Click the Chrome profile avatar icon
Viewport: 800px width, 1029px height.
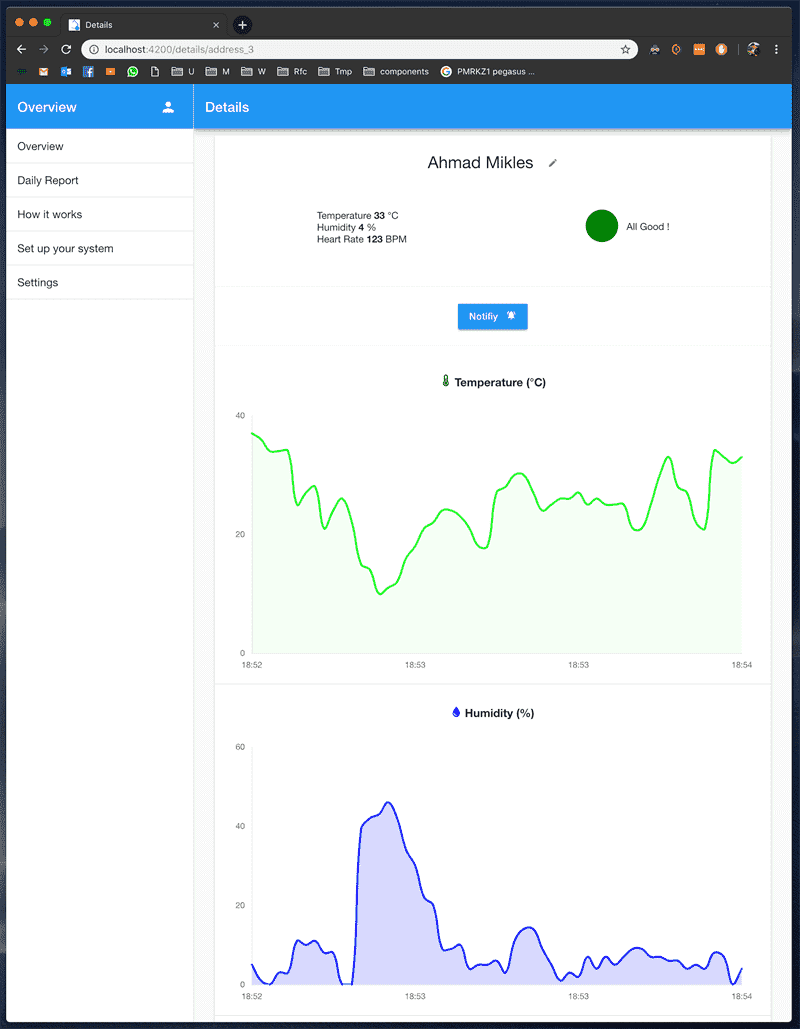tap(753, 49)
